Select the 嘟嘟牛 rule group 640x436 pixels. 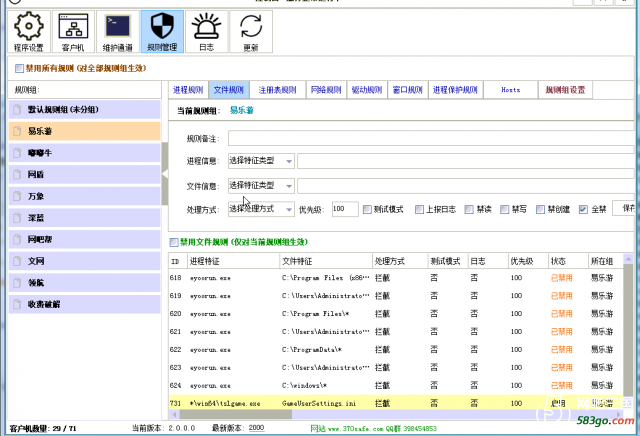84,153
